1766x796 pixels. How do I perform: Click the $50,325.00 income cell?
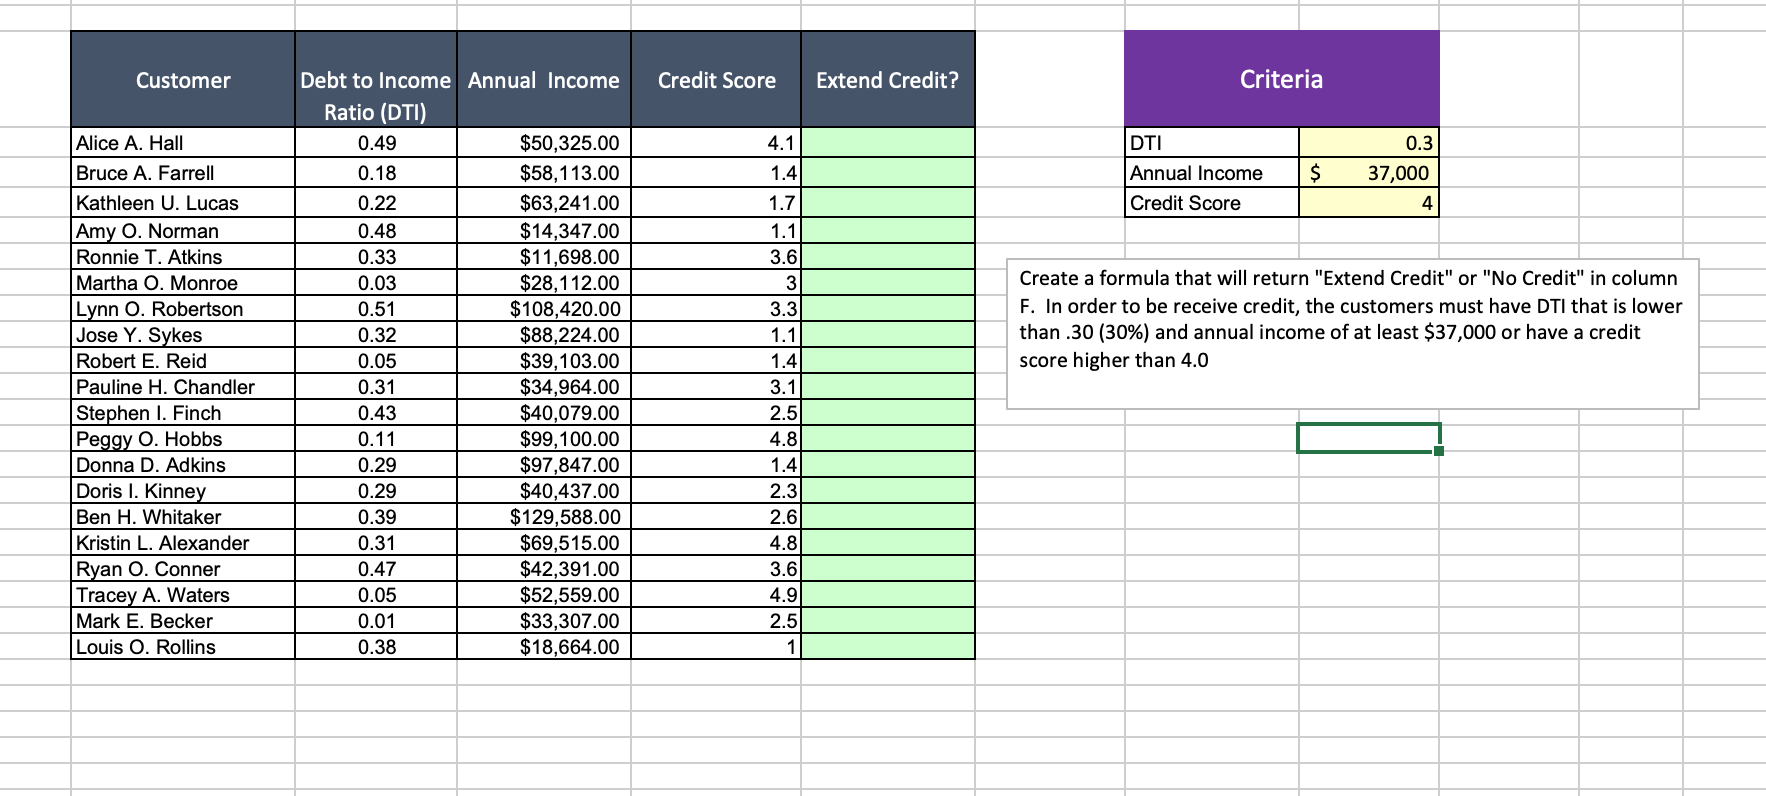click(544, 143)
